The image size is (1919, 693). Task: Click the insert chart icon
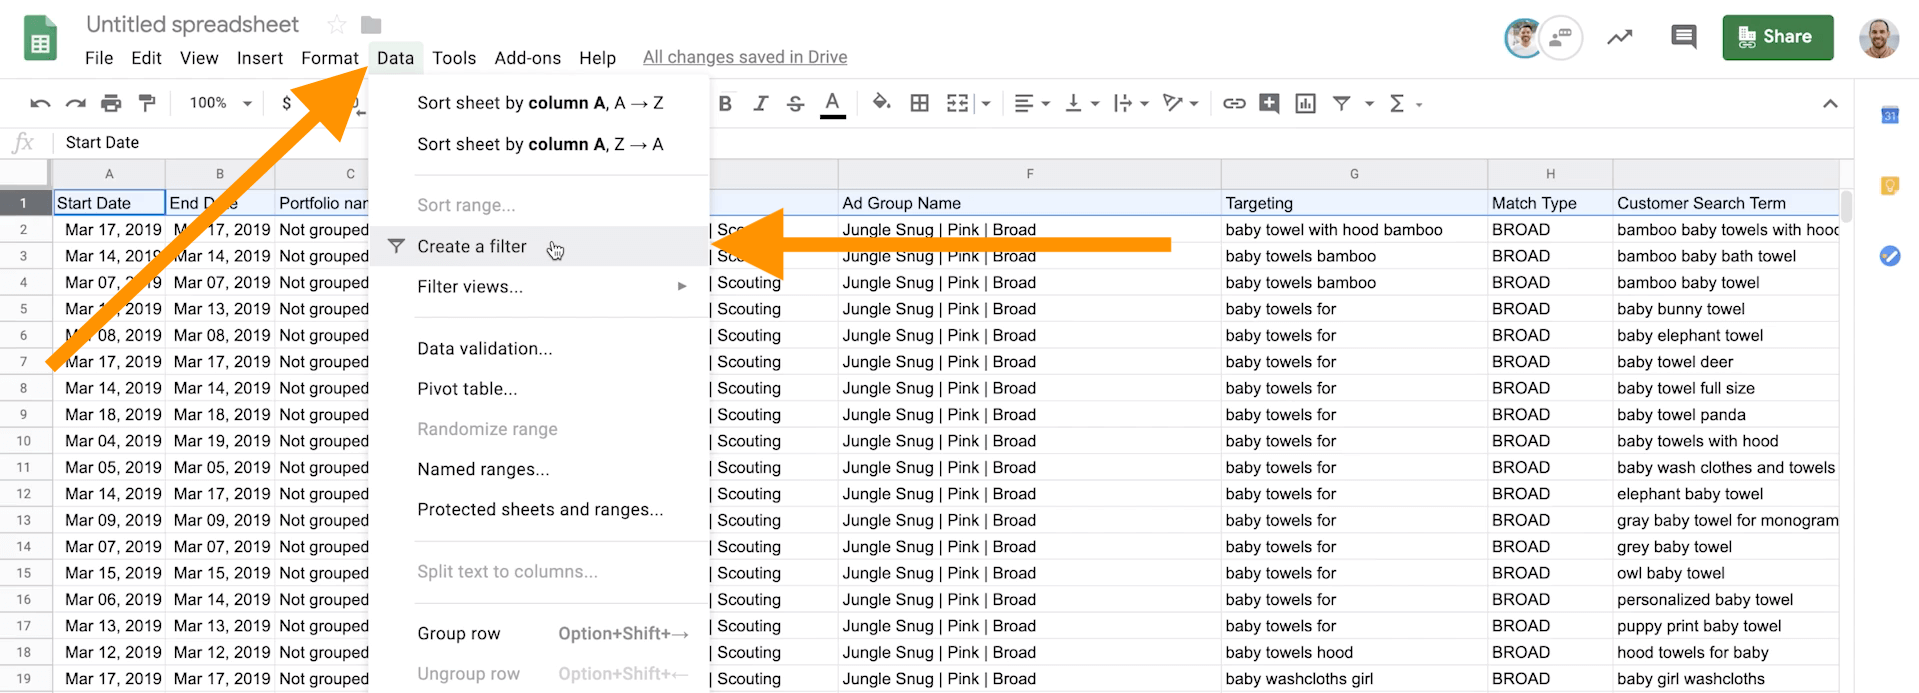point(1305,103)
